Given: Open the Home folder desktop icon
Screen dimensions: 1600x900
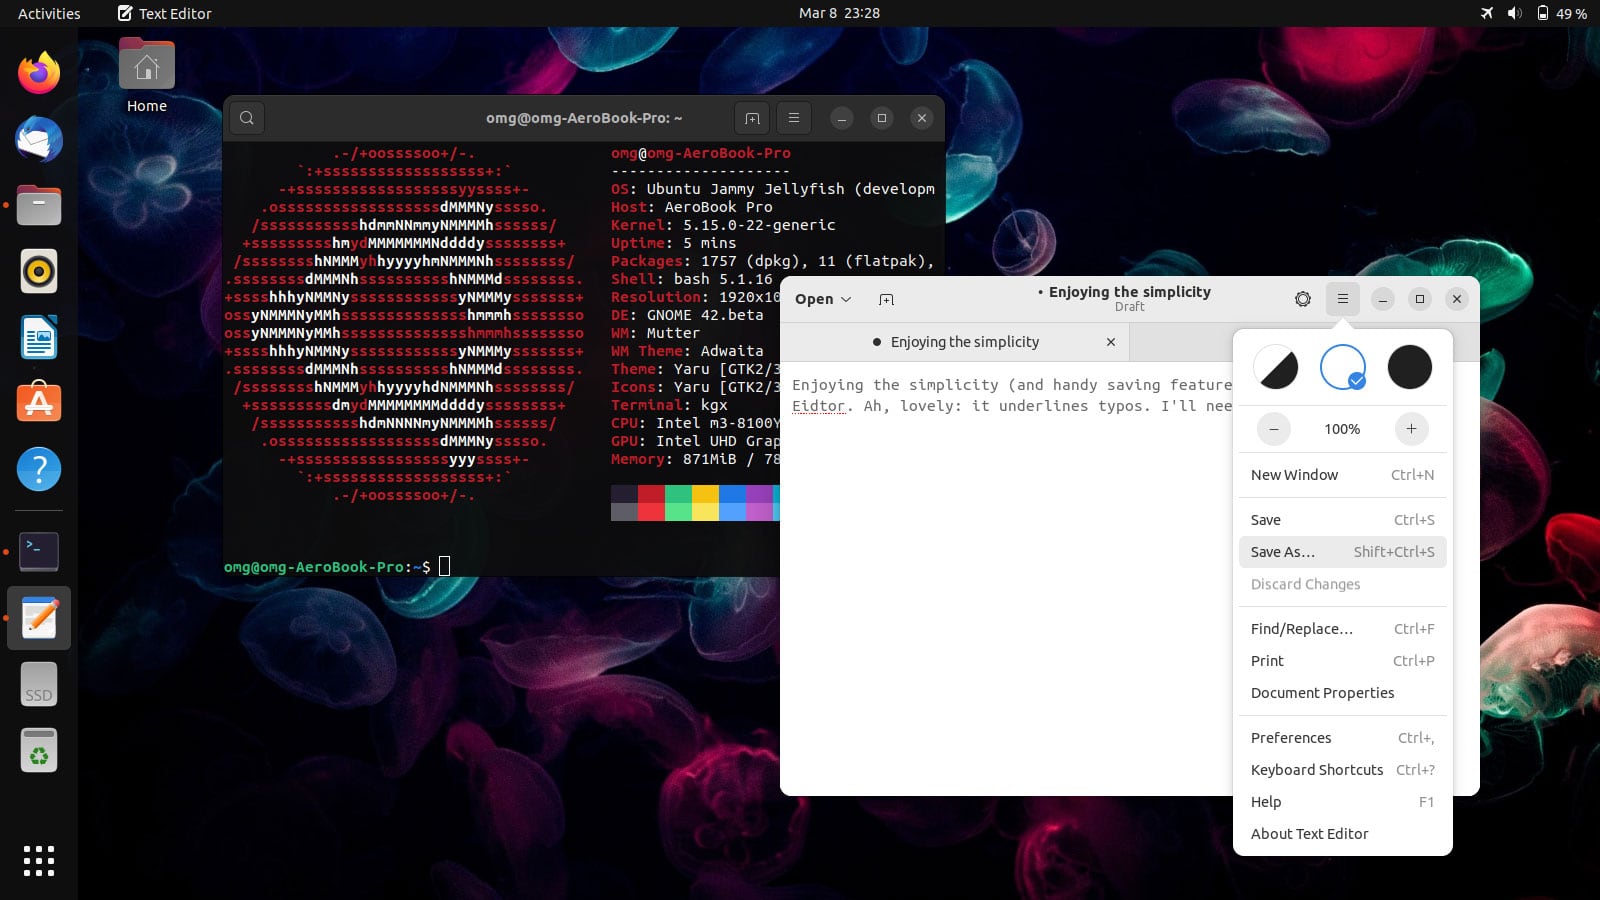Looking at the screenshot, I should [x=147, y=77].
